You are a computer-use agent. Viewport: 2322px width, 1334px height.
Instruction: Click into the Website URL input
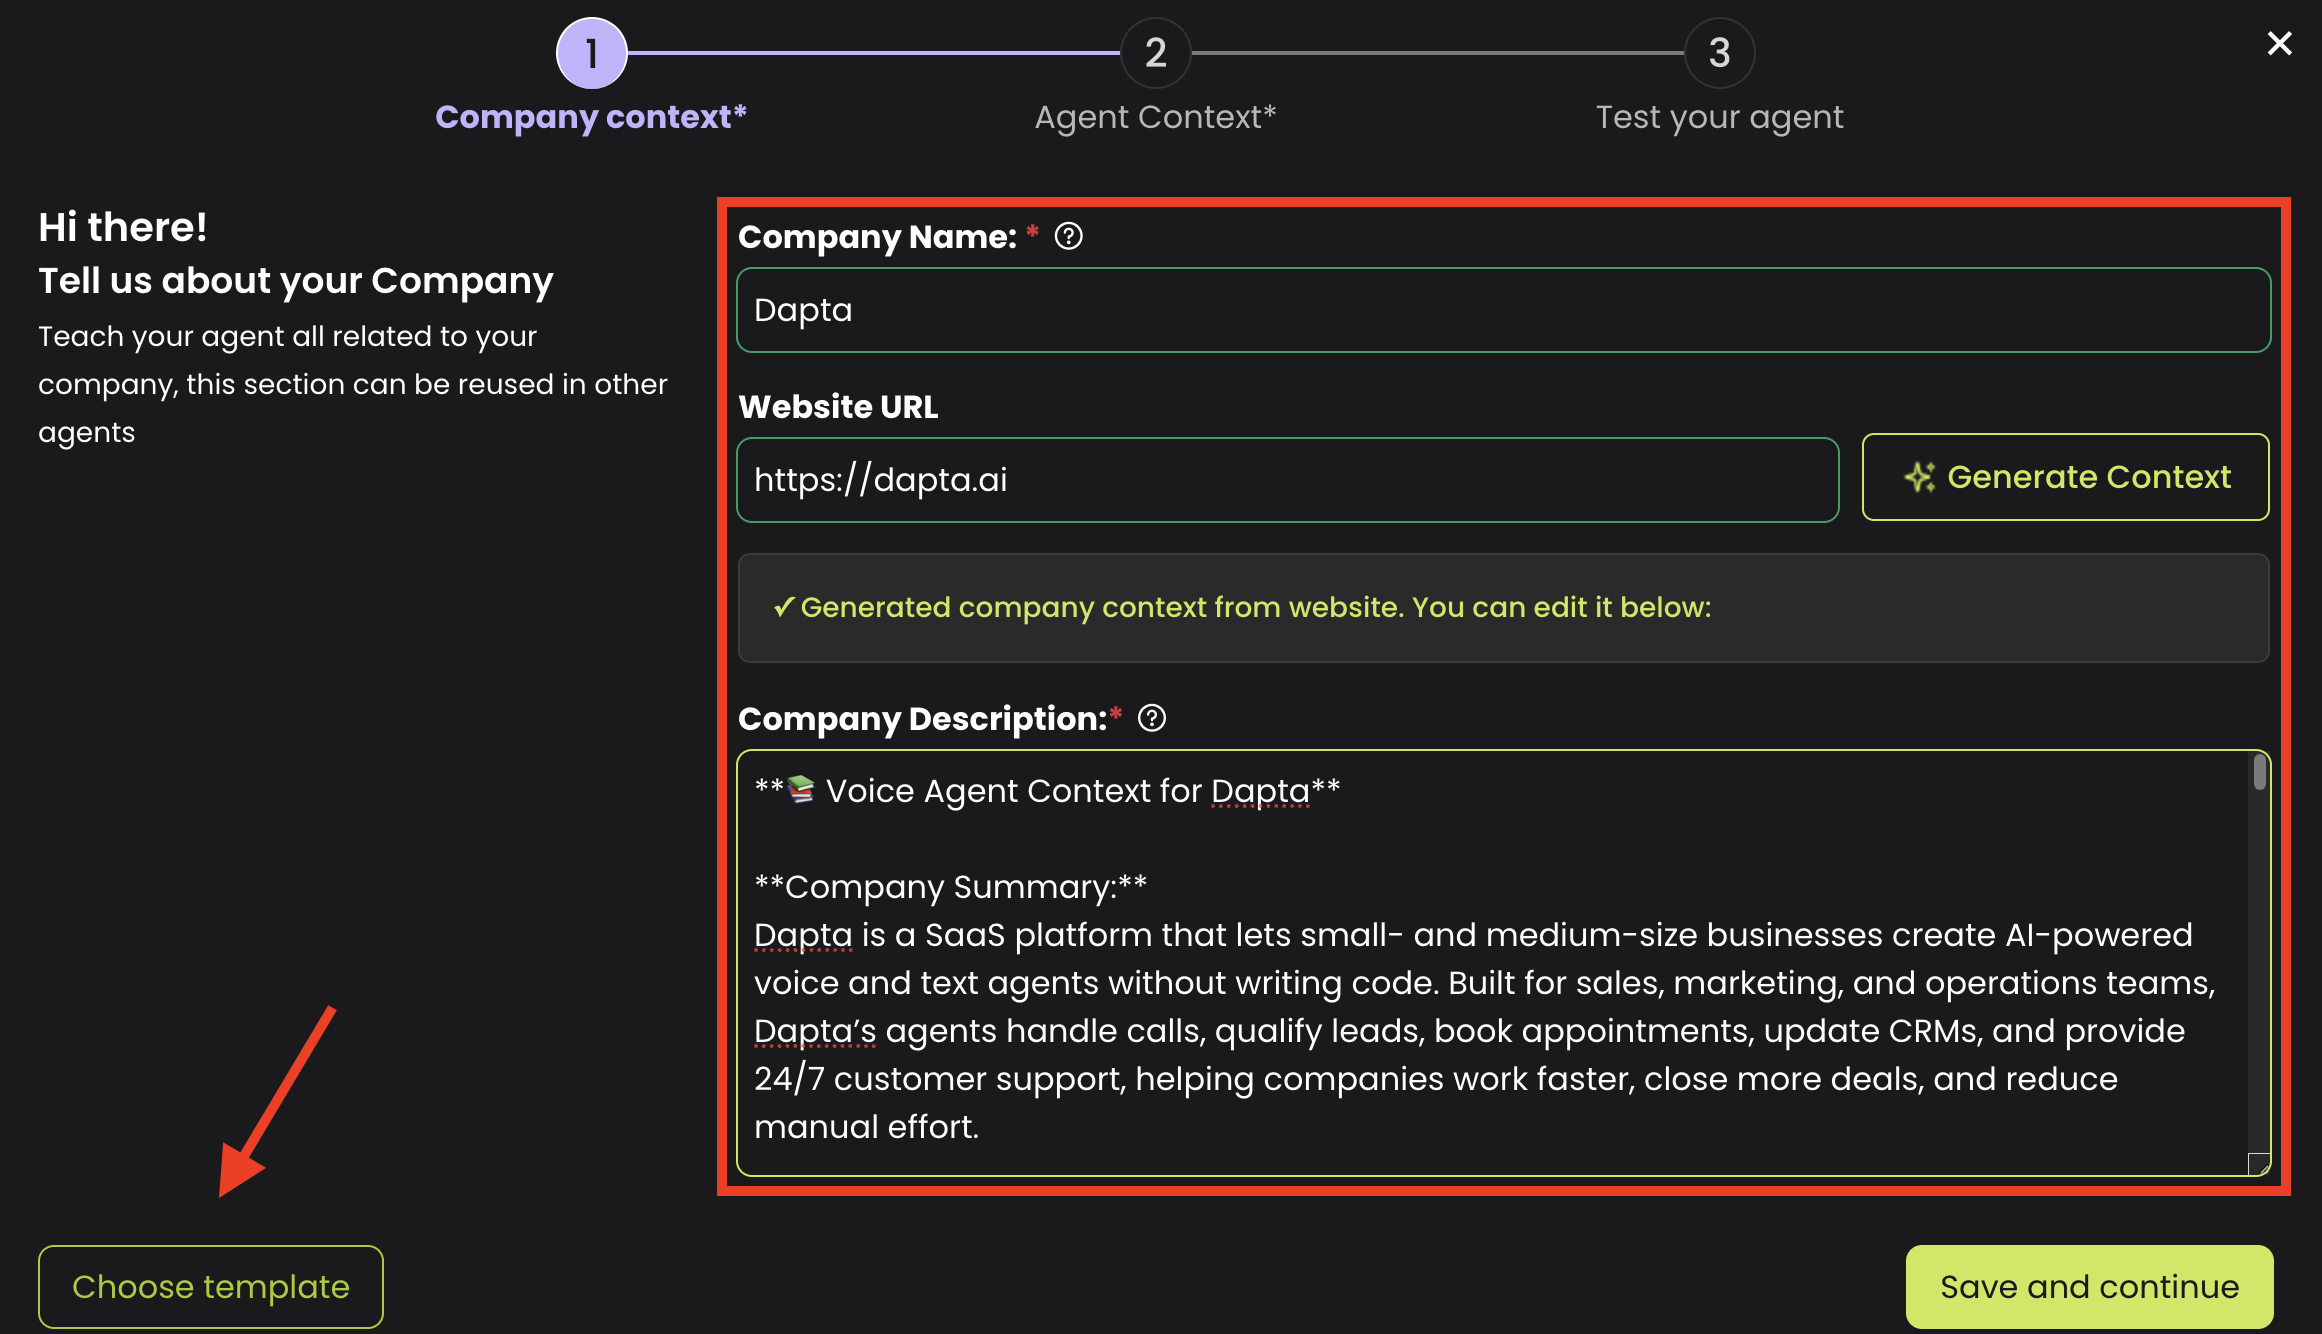[1287, 480]
